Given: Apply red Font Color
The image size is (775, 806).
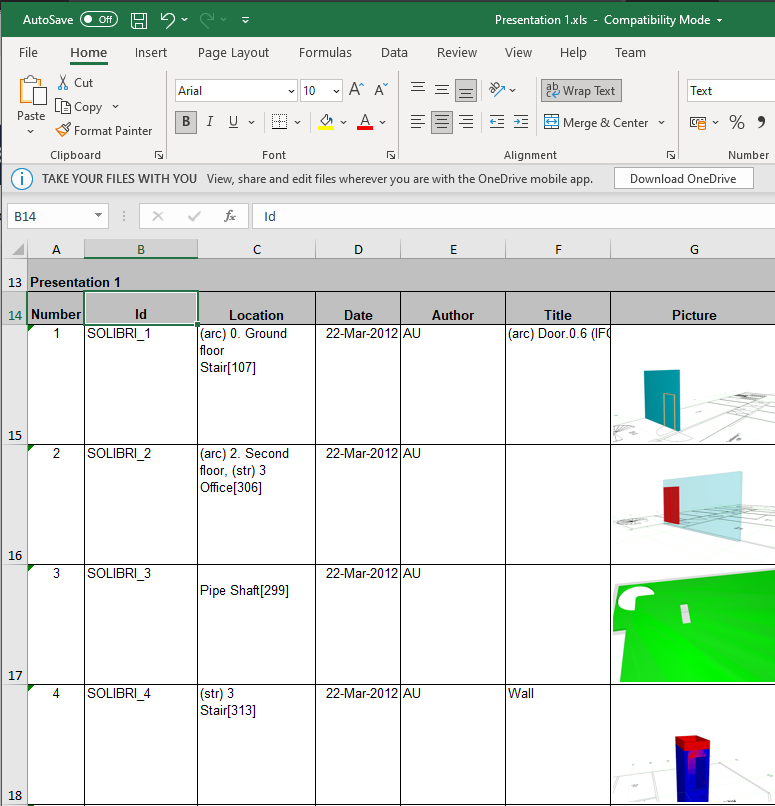Looking at the screenshot, I should coord(365,122).
